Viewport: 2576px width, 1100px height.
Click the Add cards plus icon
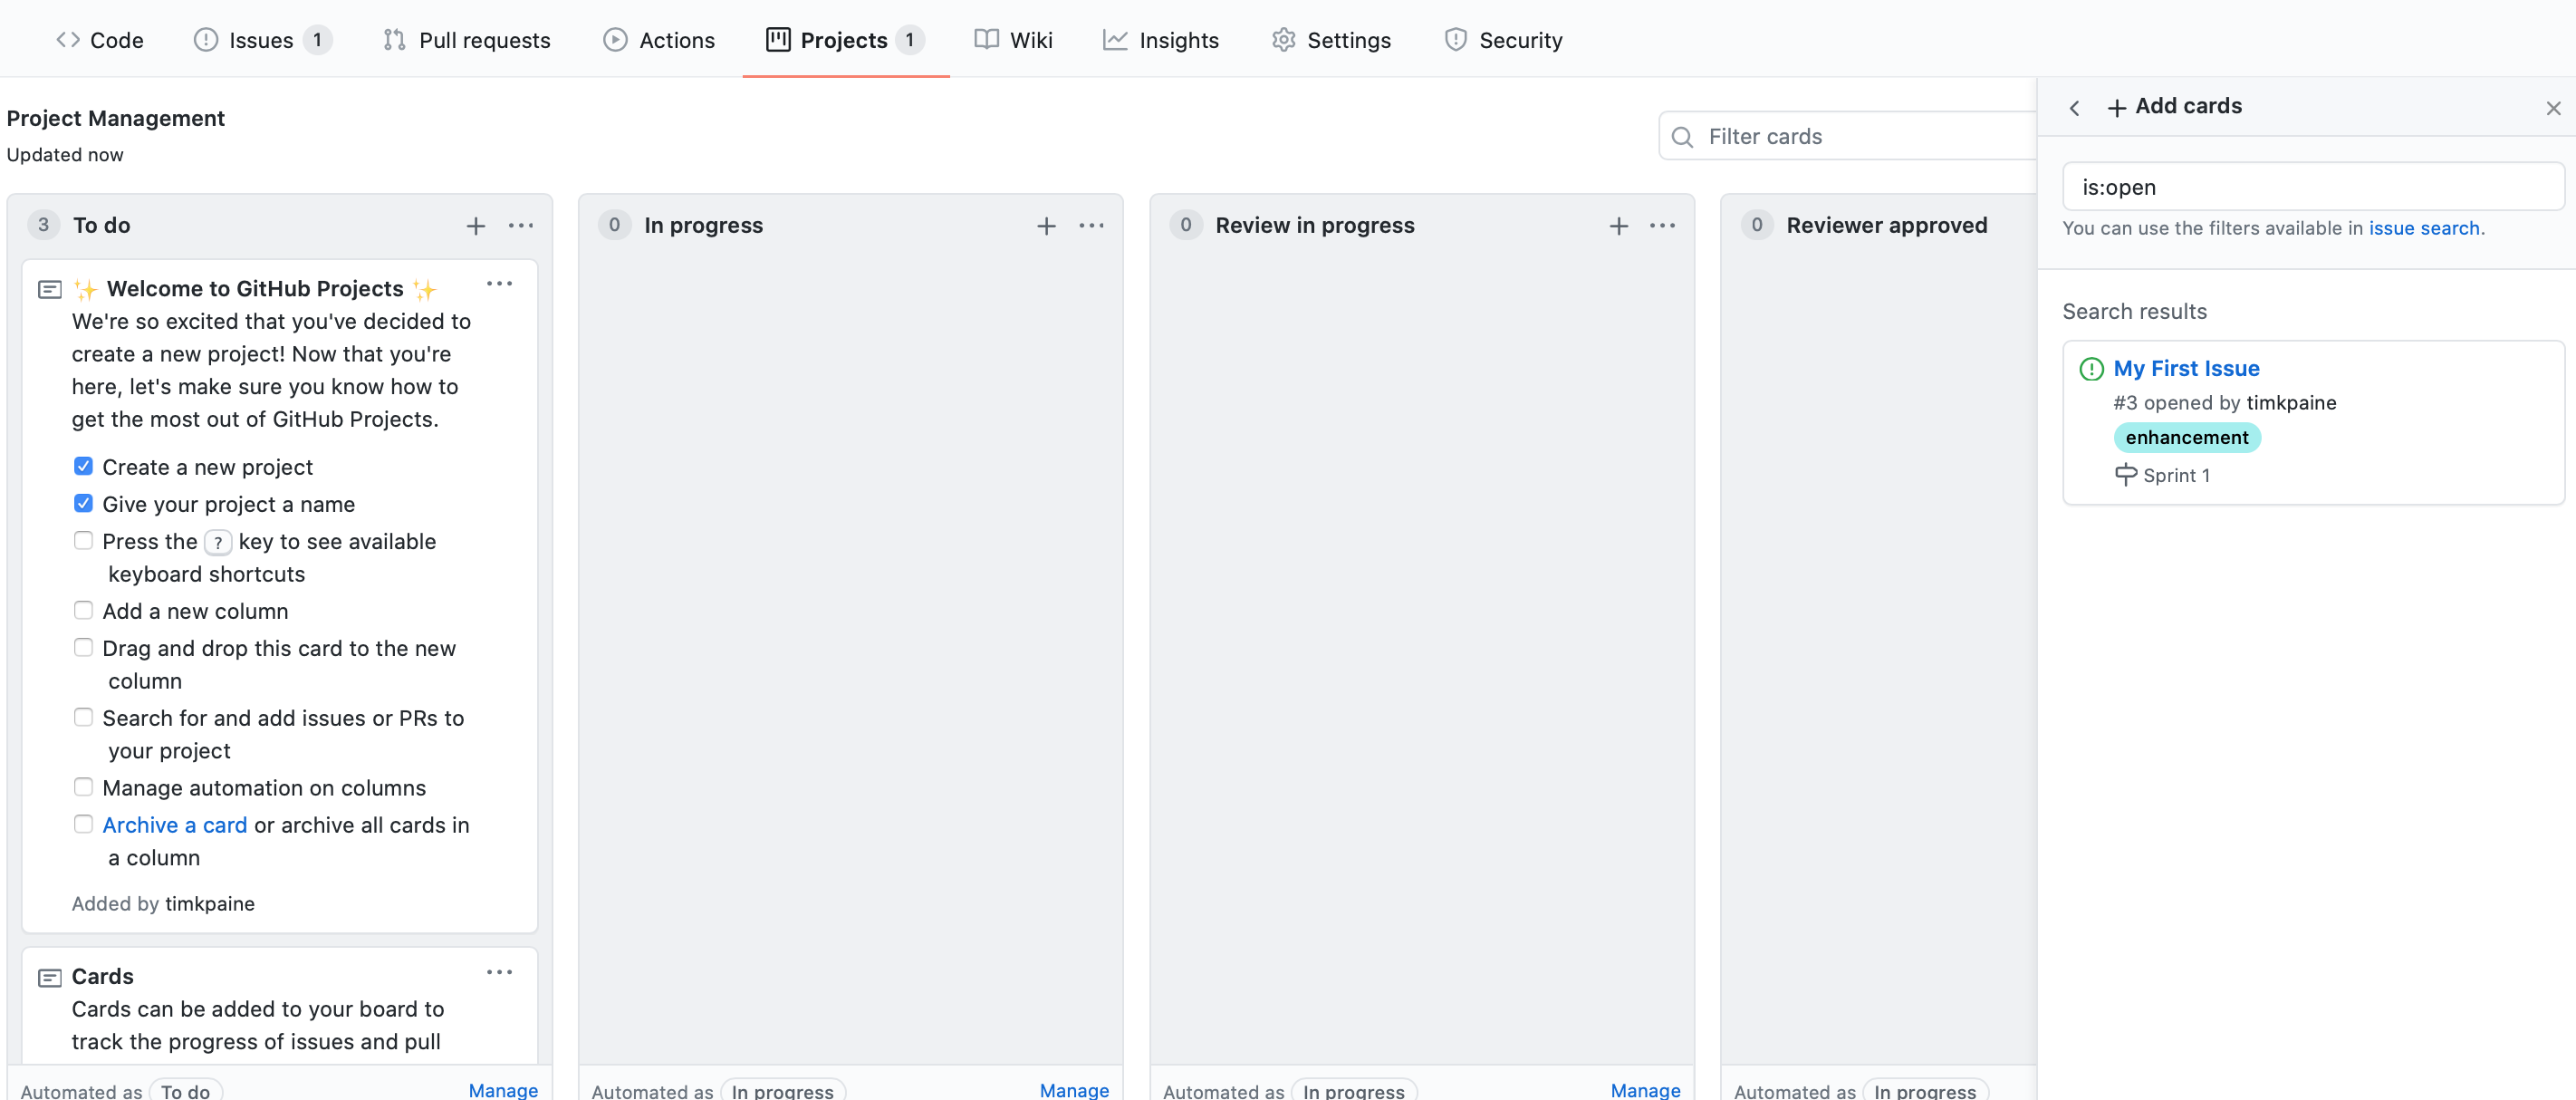[2117, 108]
